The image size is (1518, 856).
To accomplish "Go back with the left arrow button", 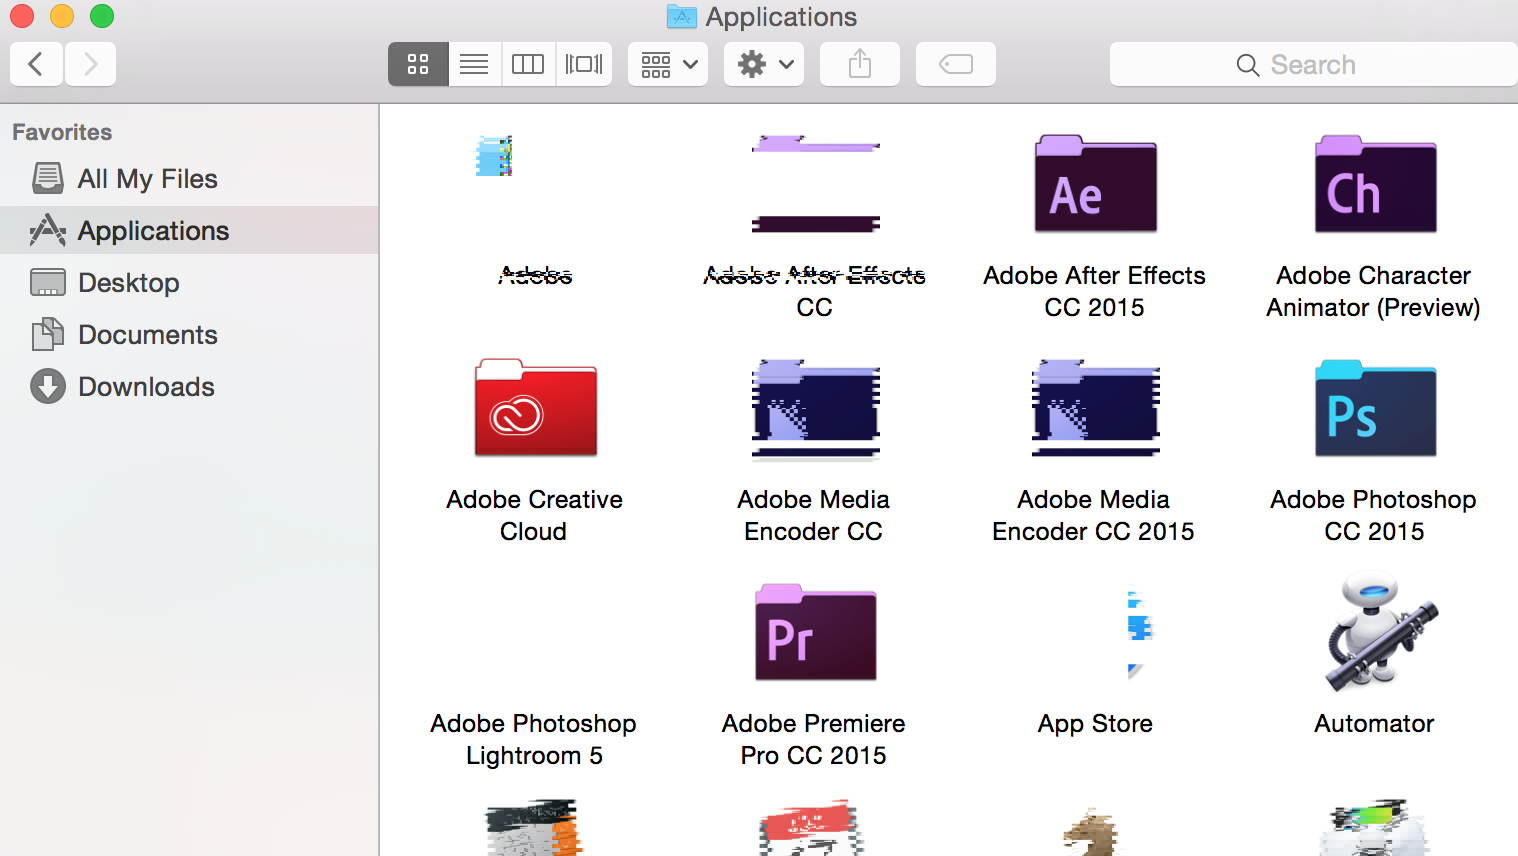I will 36,64.
